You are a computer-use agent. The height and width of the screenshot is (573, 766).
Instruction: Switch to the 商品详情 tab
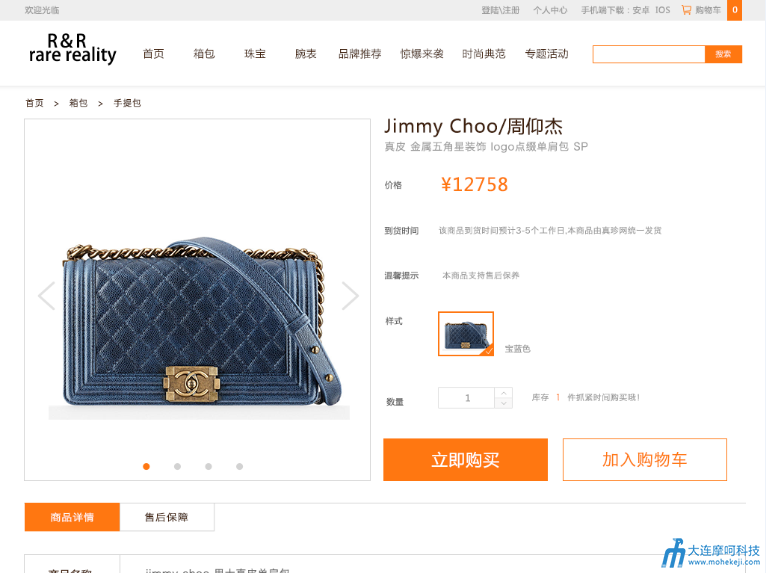tap(72, 517)
